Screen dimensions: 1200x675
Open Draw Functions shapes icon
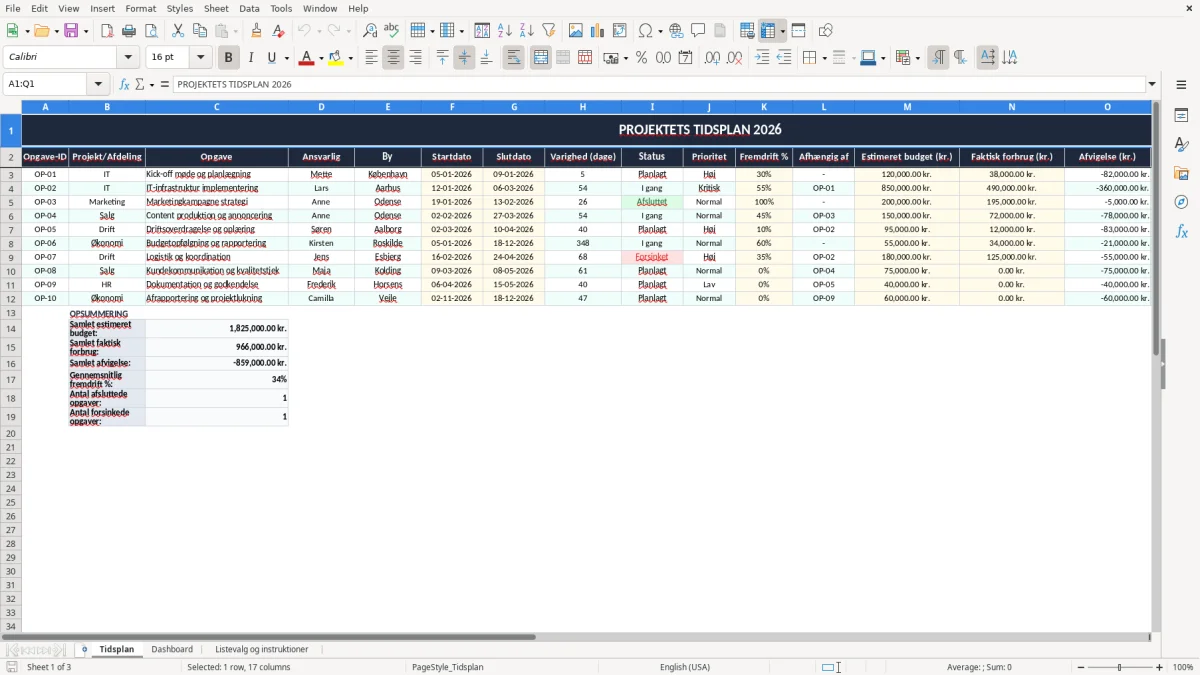pyautogui.click(x=826, y=31)
